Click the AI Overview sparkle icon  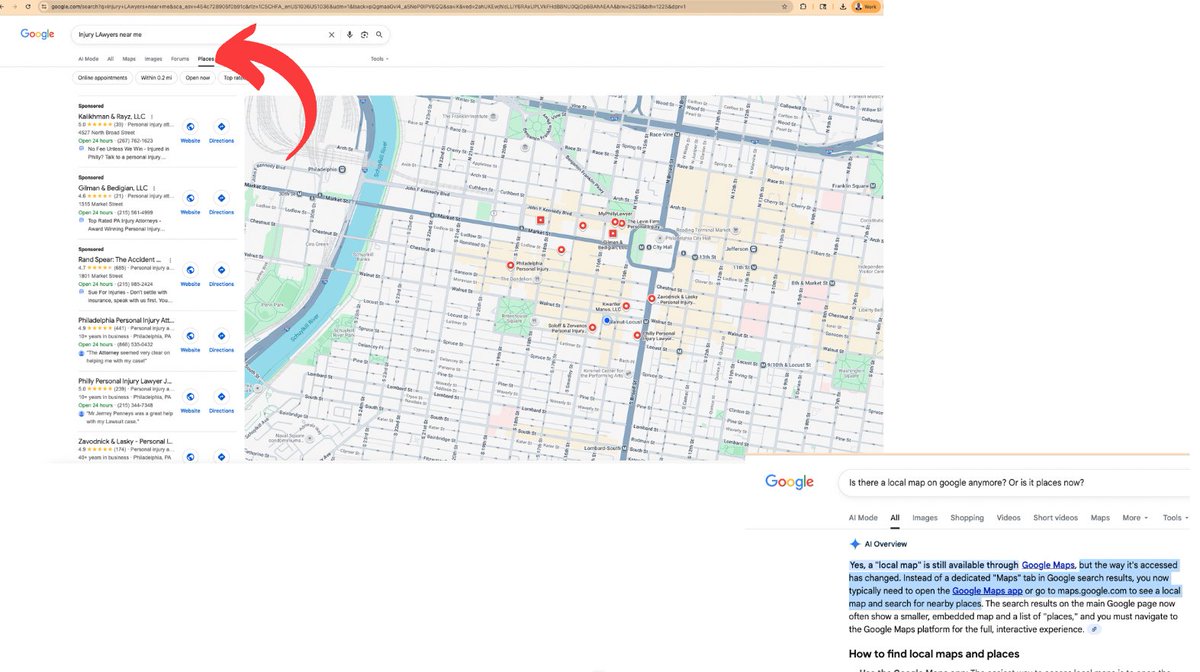(857, 543)
